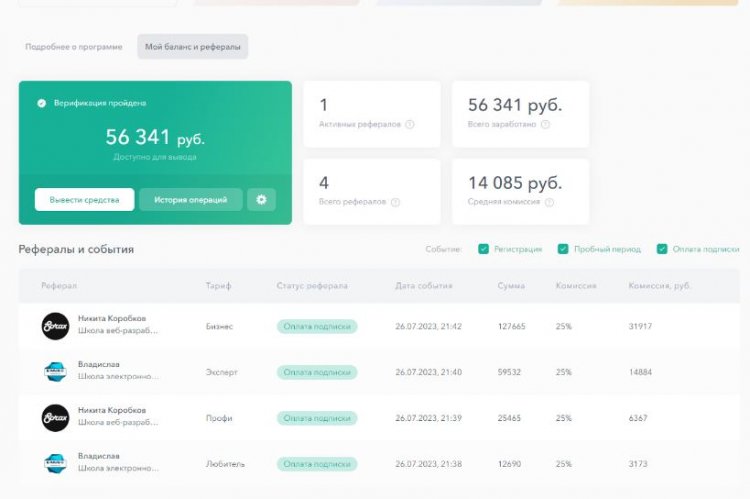Select Мой баланс и рефералы tab
This screenshot has width=750, height=499.
pos(193,47)
